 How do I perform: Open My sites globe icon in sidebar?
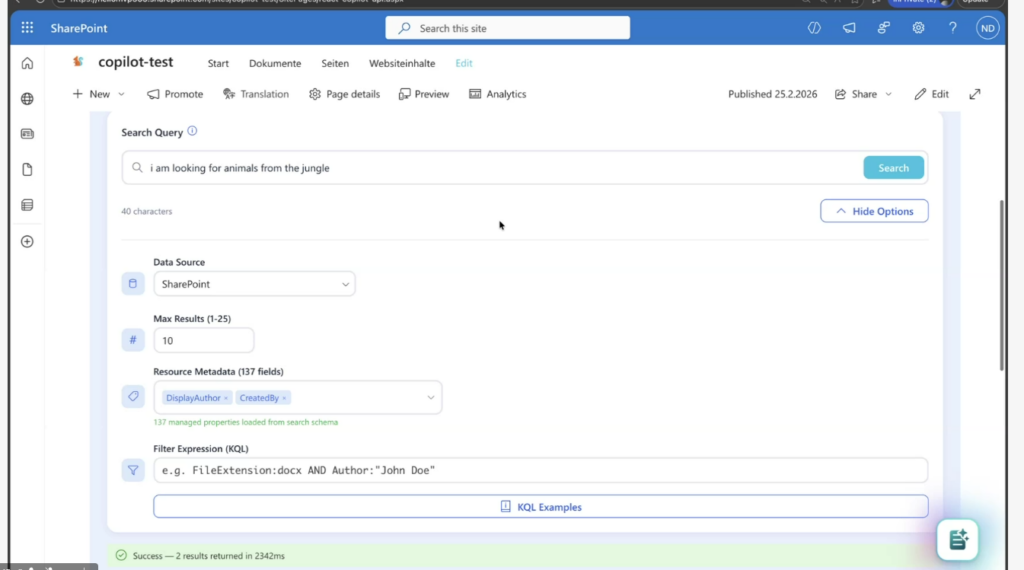[27, 99]
